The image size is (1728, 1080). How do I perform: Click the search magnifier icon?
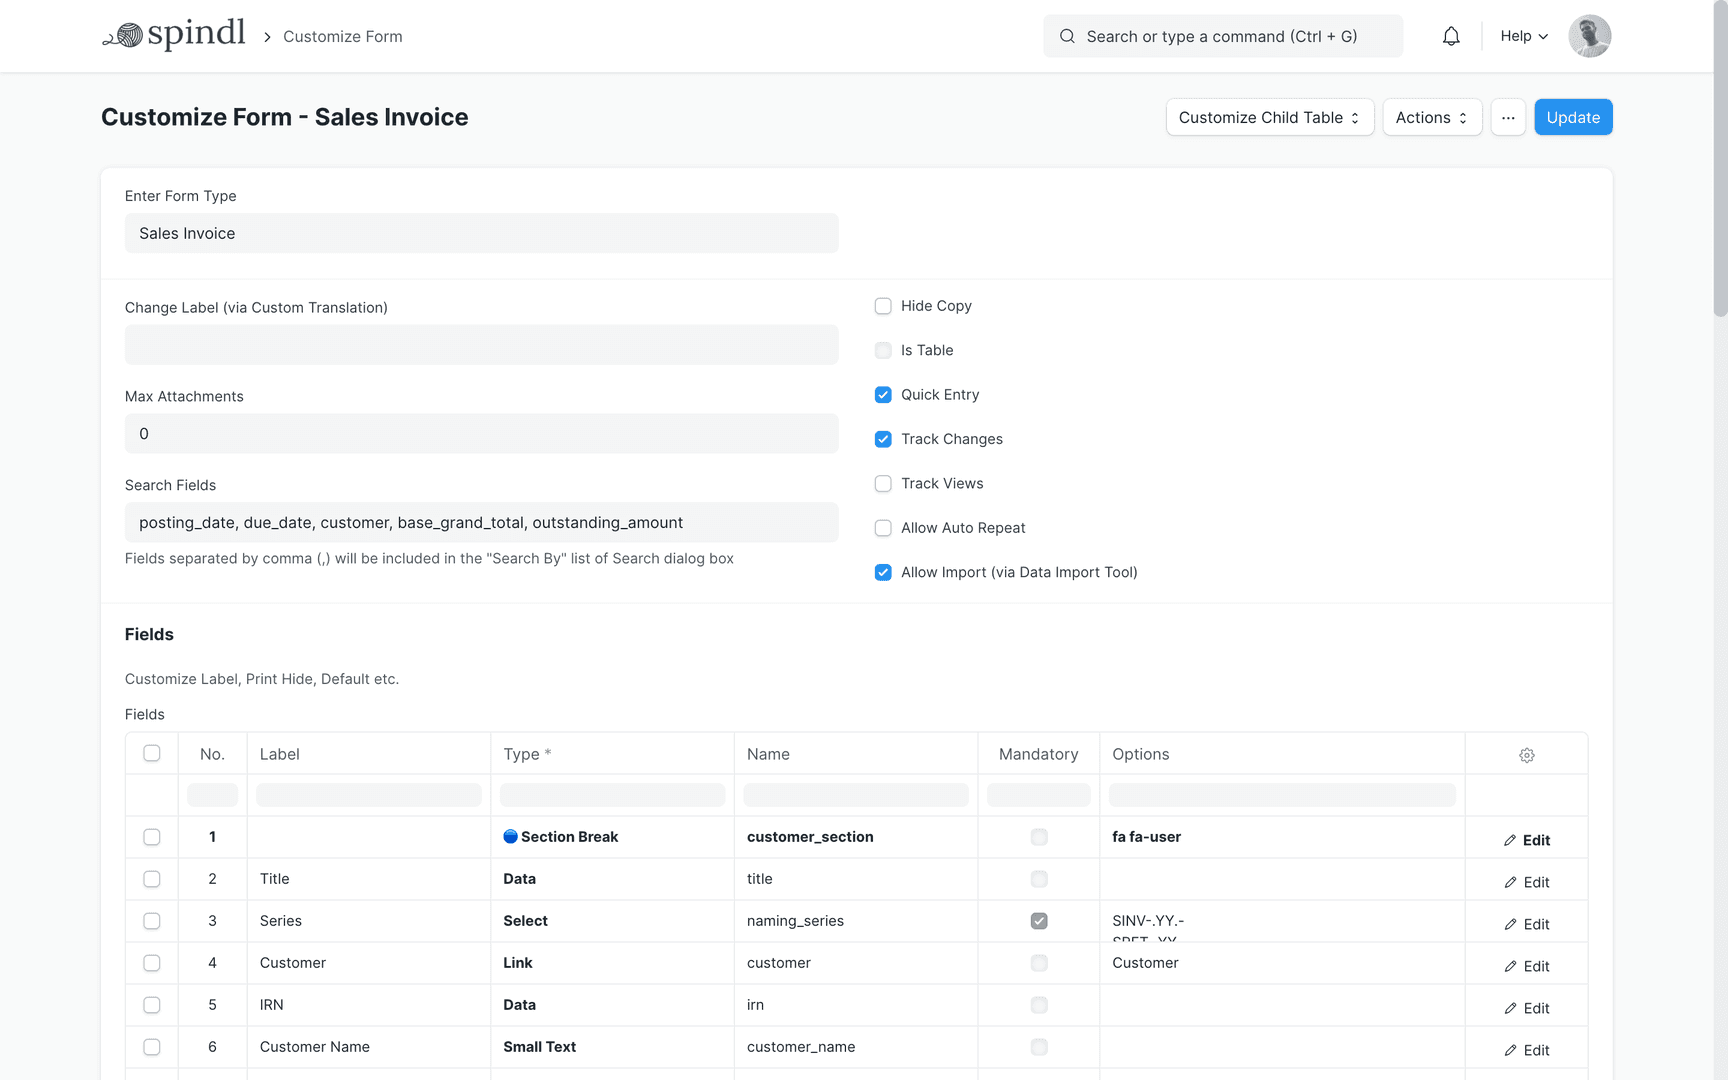(x=1067, y=36)
